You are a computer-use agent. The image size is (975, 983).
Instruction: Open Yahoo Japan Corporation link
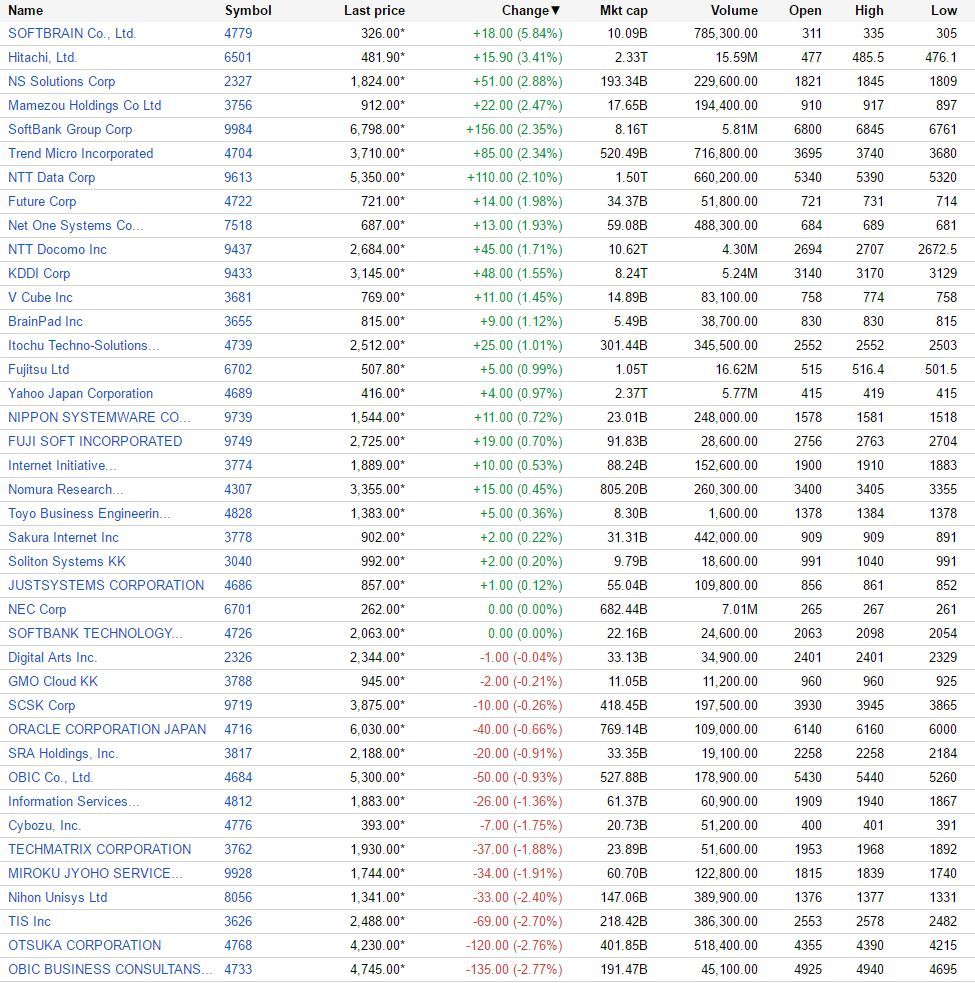(80, 394)
